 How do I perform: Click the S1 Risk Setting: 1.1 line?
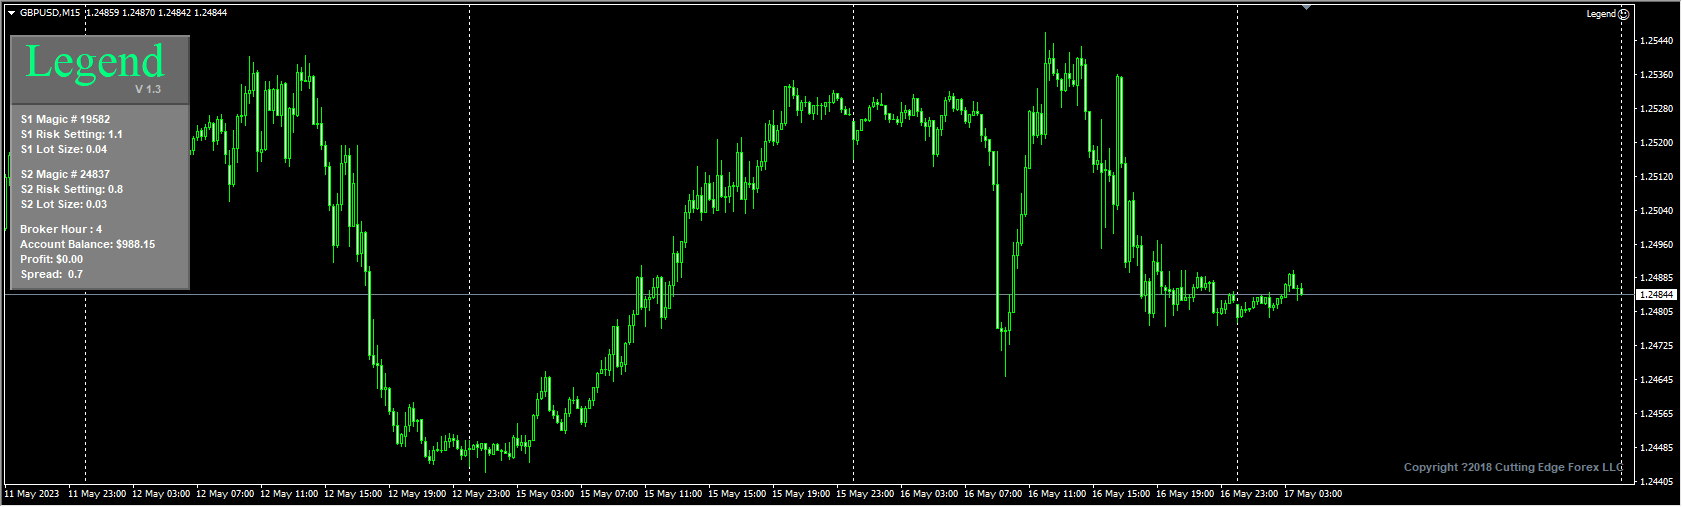point(71,134)
